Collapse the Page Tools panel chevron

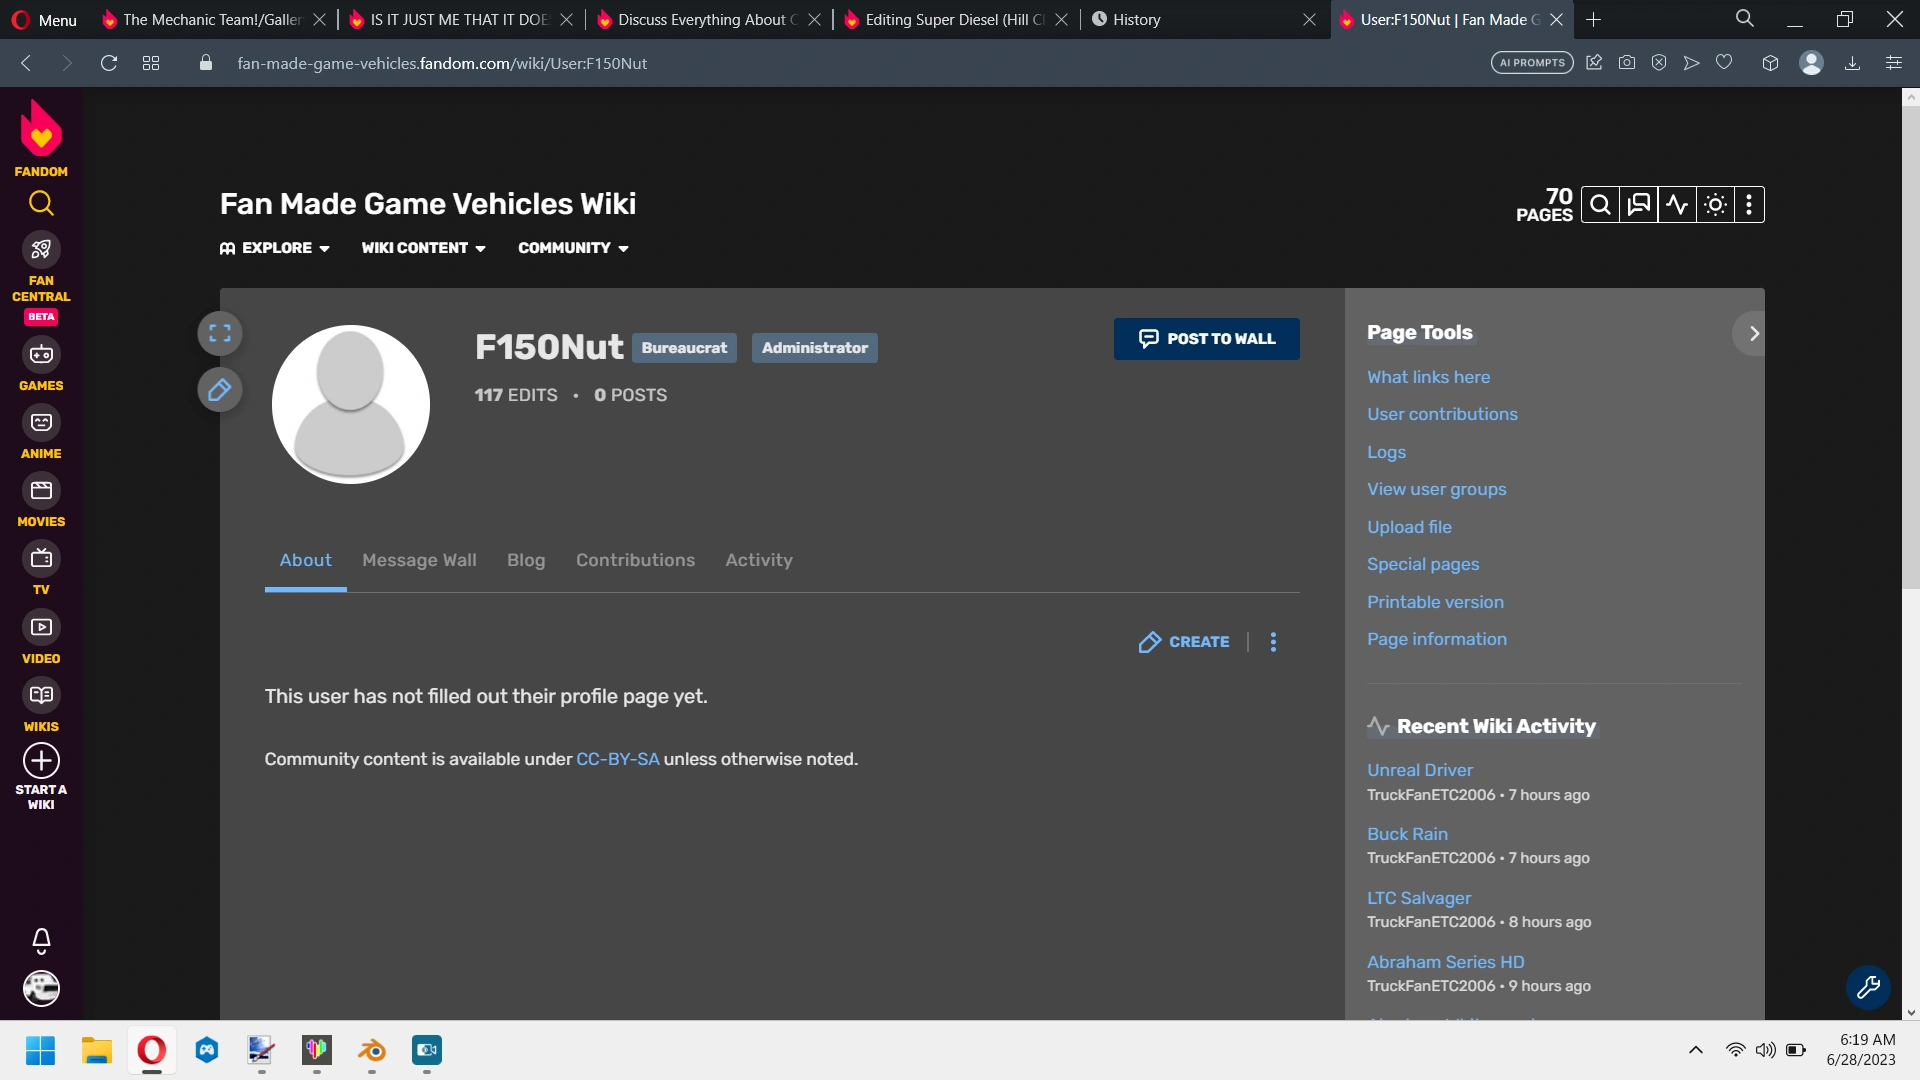click(1752, 333)
